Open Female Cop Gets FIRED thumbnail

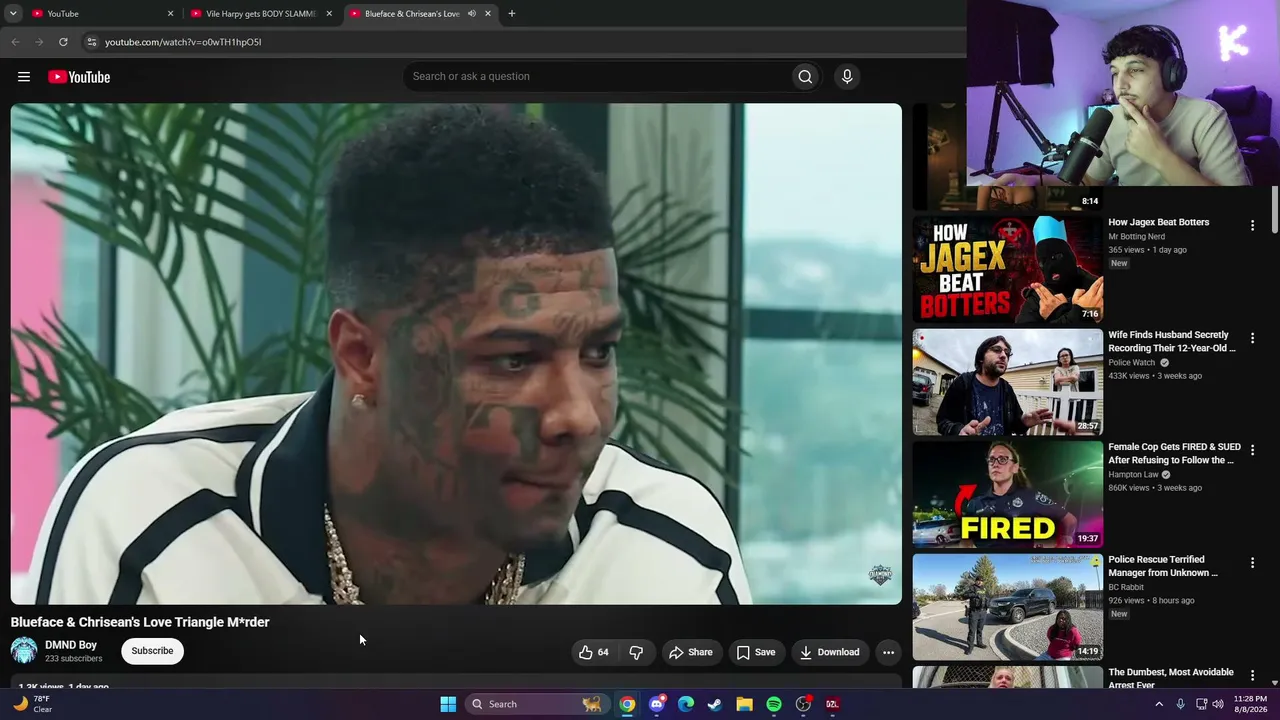coord(1008,494)
